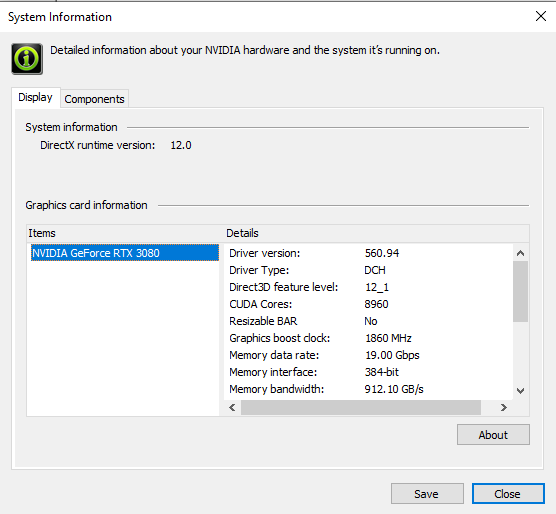This screenshot has width=556, height=514.
Task: Click the horizontal scrollbar right arrow
Action: (x=503, y=407)
